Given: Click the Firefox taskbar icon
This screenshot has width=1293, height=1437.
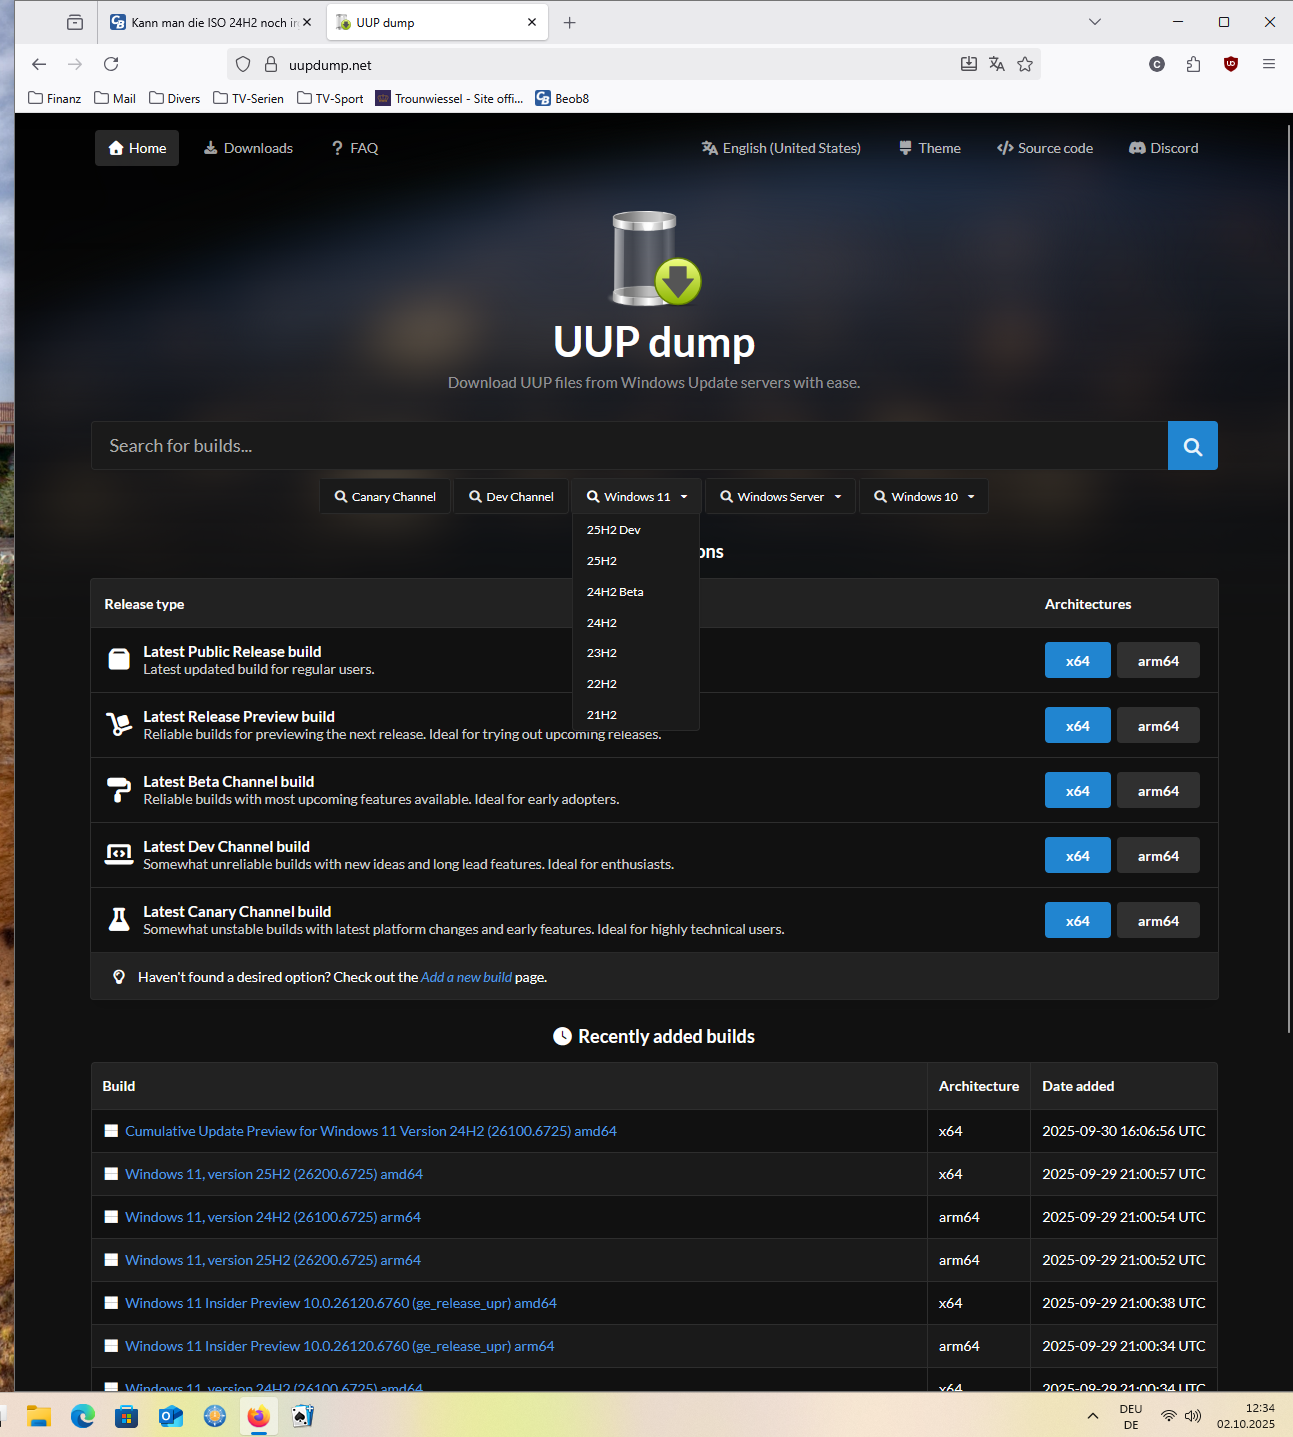Looking at the screenshot, I should point(259,1416).
